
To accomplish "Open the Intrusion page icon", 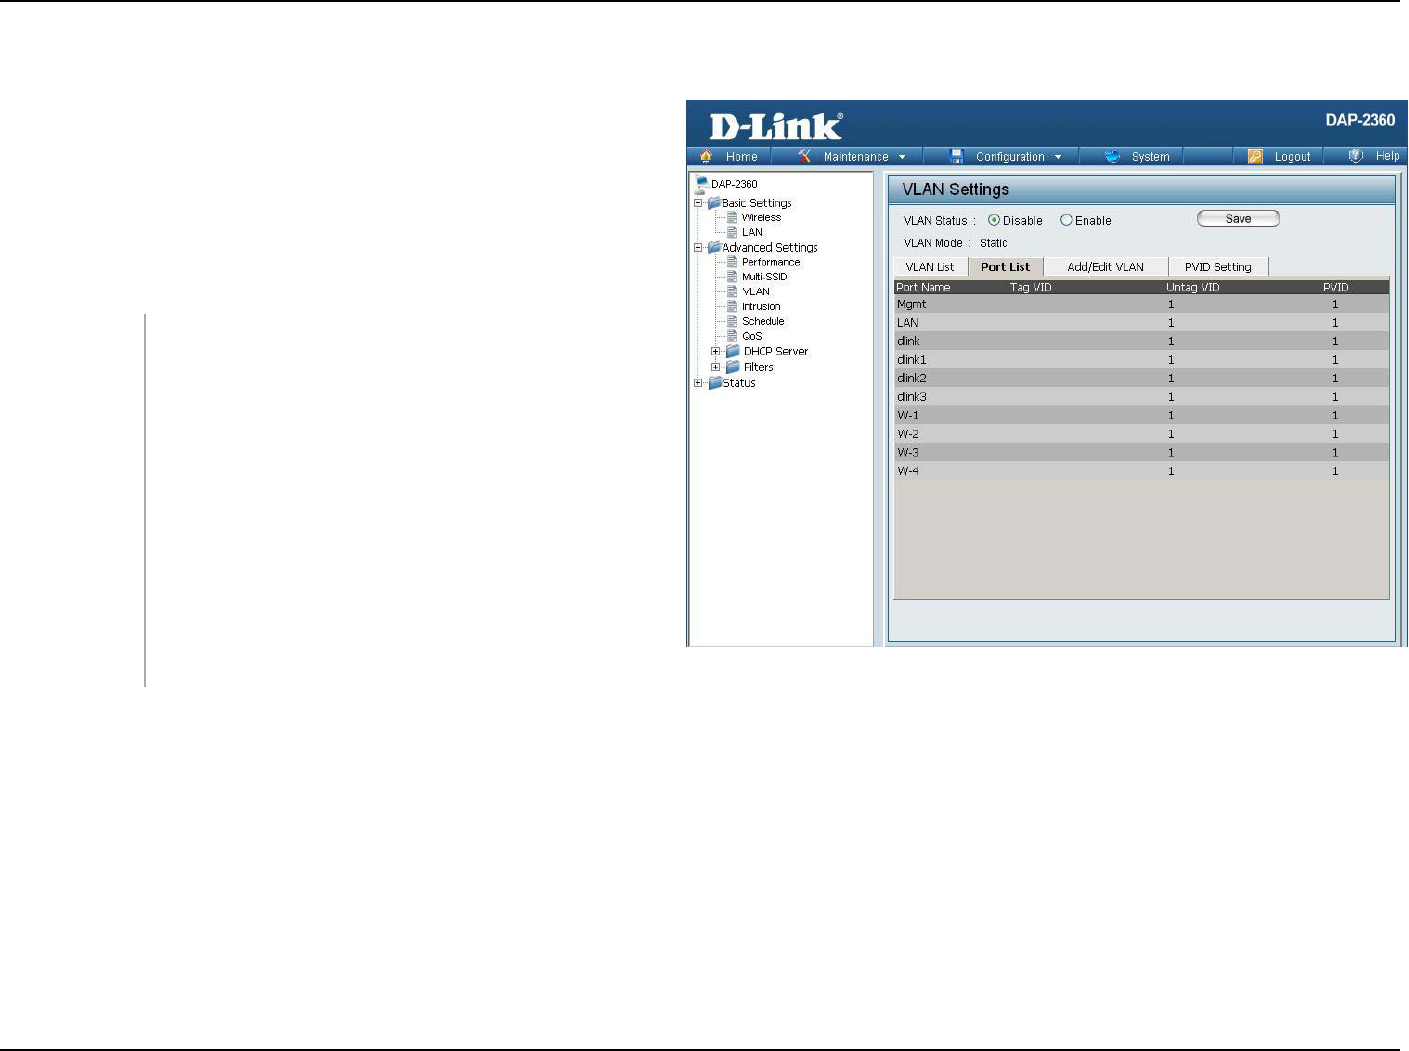I will 732,307.
